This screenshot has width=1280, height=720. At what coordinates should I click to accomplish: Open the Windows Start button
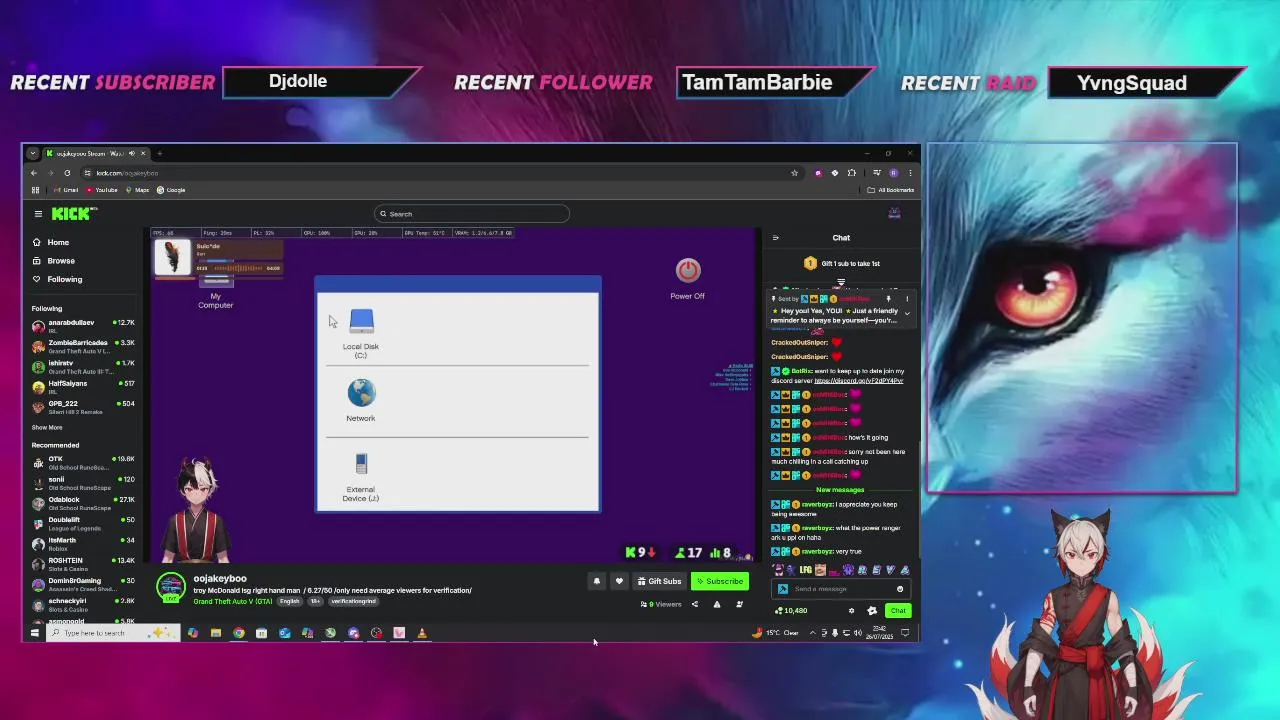tap(34, 633)
